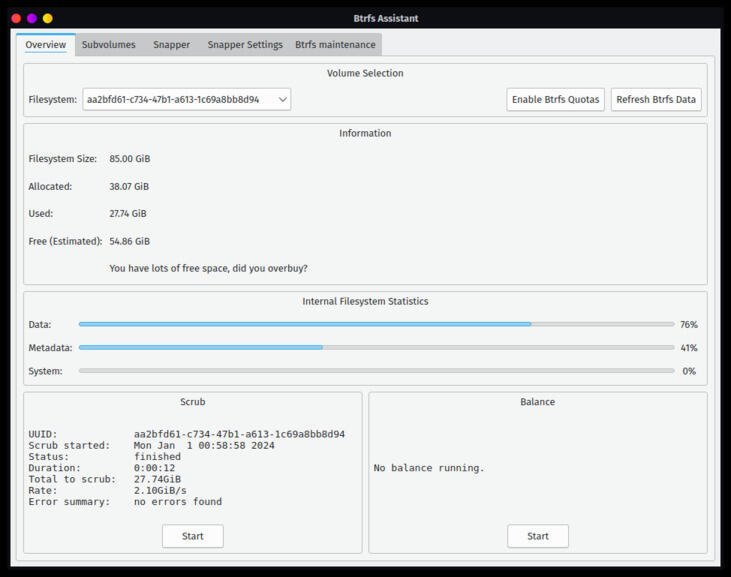Click the System usage progress bar
The image size is (731, 577).
[x=376, y=371]
